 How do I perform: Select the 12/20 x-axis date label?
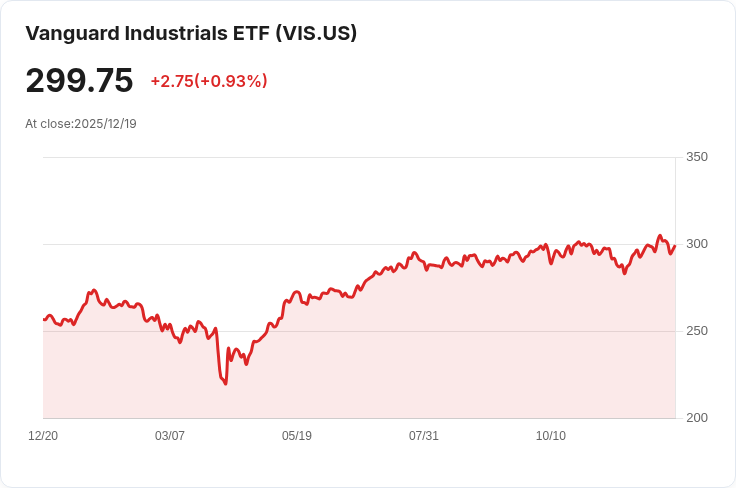click(x=43, y=436)
